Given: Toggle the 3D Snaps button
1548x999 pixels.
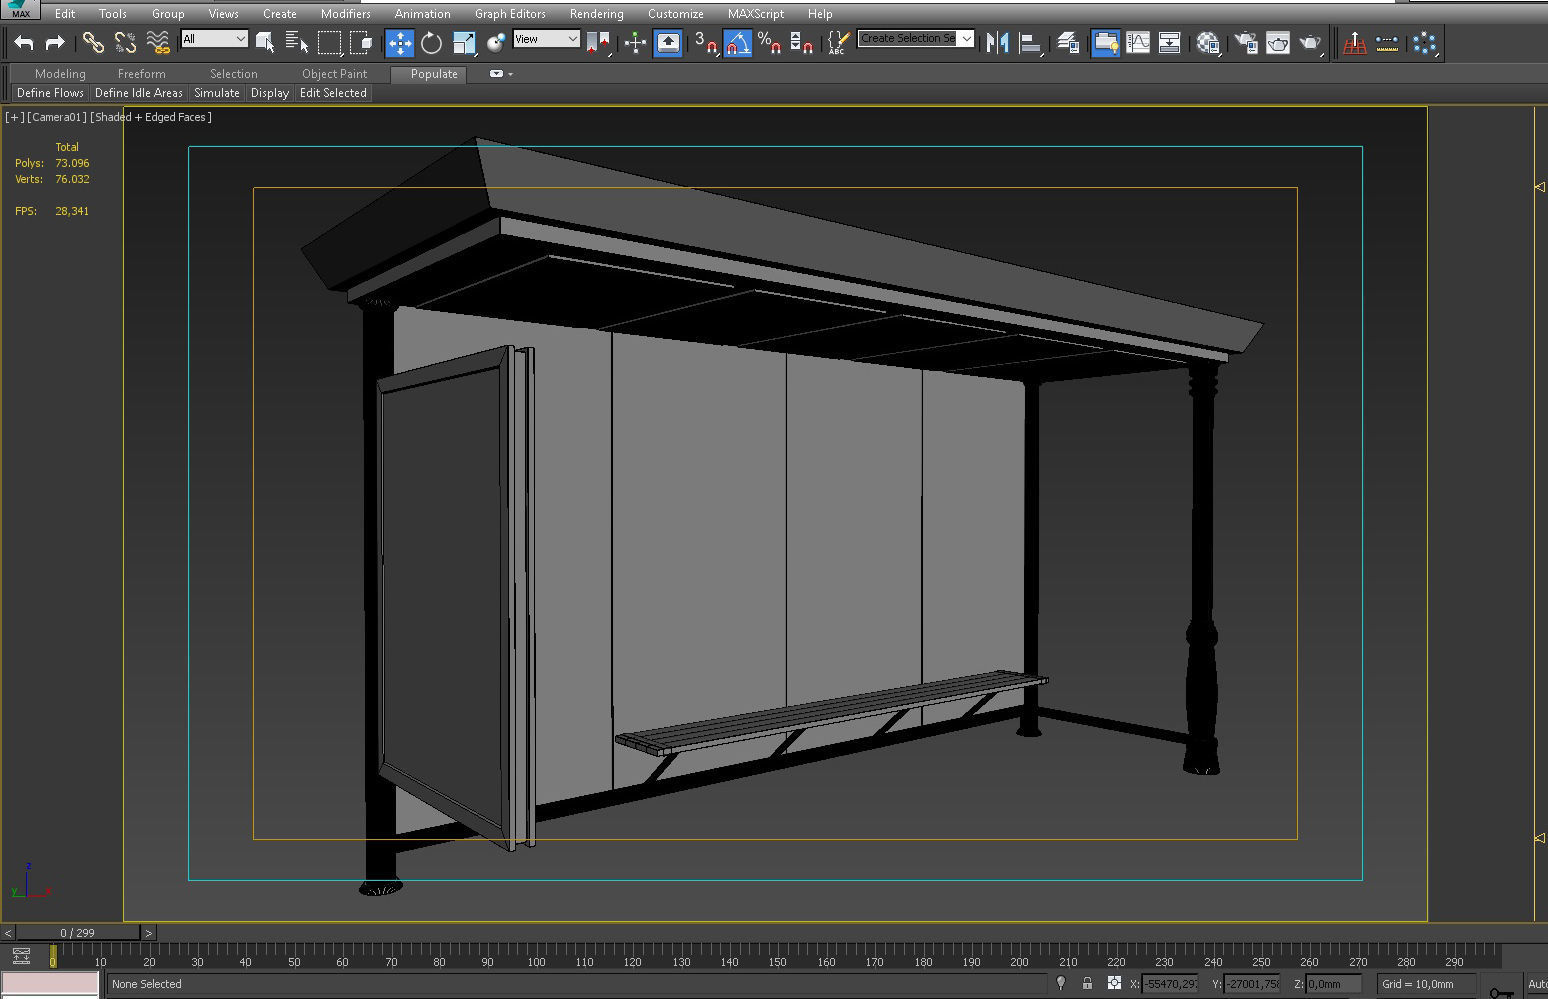Looking at the screenshot, I should [x=705, y=42].
